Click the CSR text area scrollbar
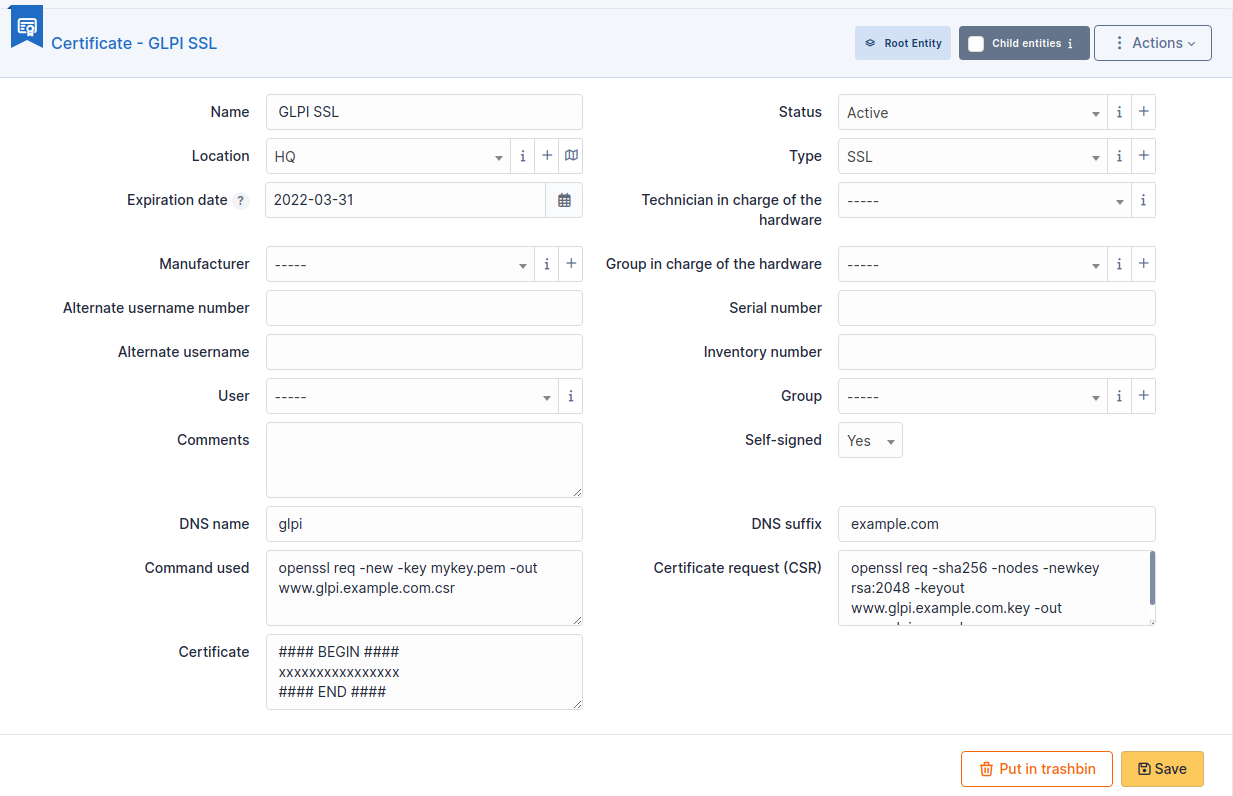This screenshot has width=1233, height=796. [x=1152, y=579]
